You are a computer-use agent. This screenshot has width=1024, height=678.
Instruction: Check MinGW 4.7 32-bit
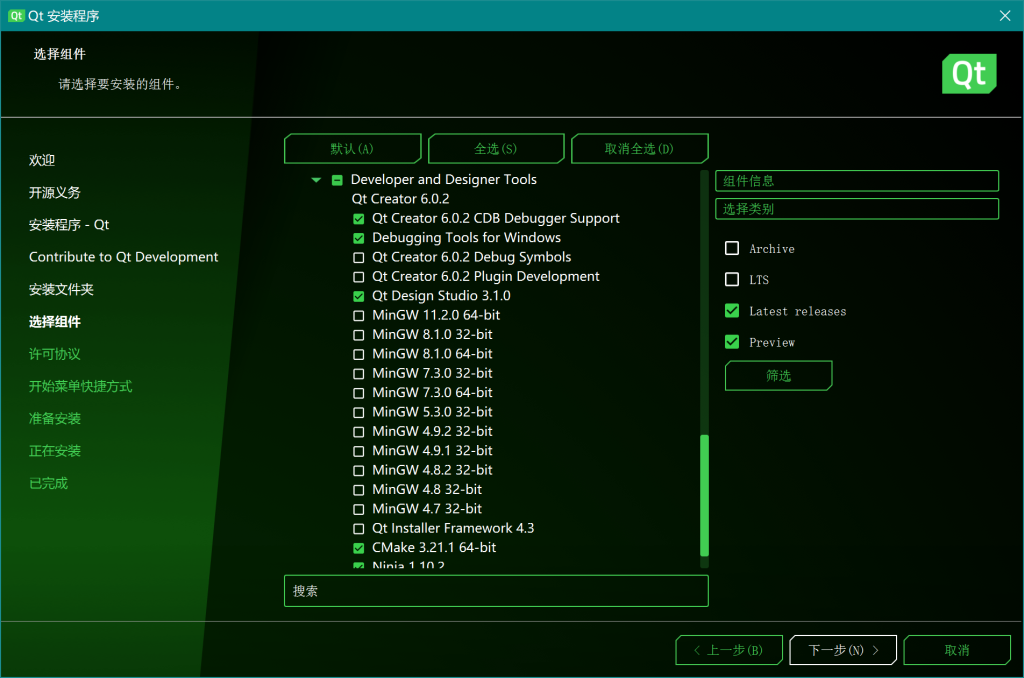[359, 509]
